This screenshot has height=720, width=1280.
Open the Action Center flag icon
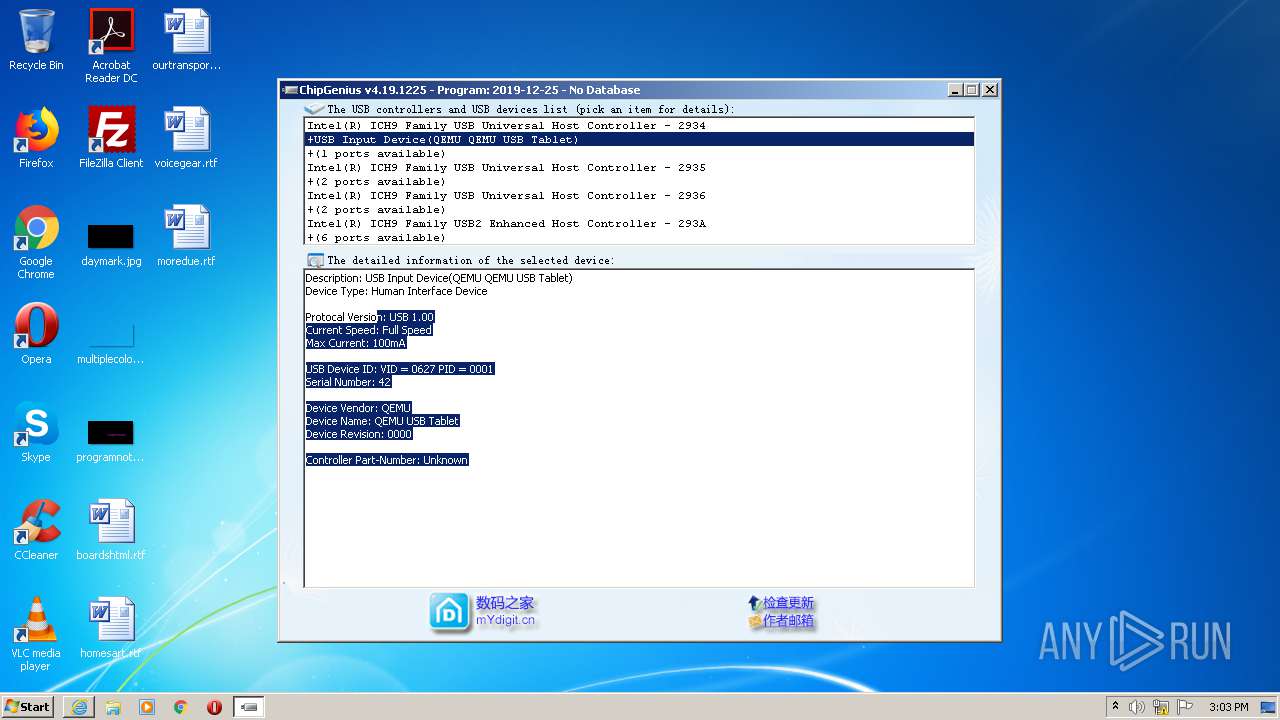click(x=1185, y=707)
